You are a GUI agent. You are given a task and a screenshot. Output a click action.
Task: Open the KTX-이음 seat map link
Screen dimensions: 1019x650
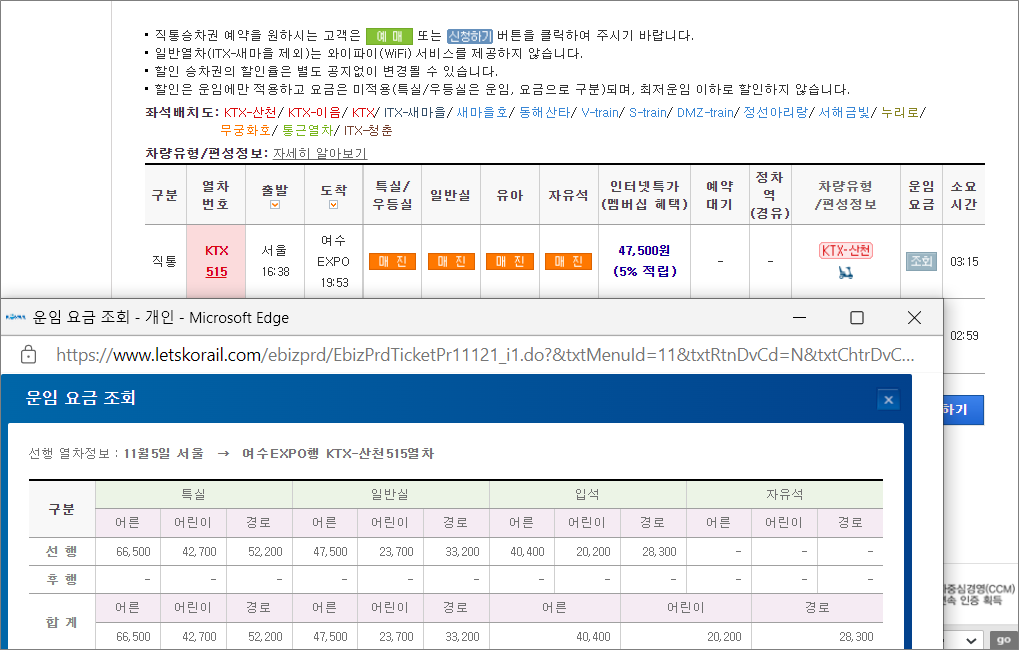click(x=314, y=112)
